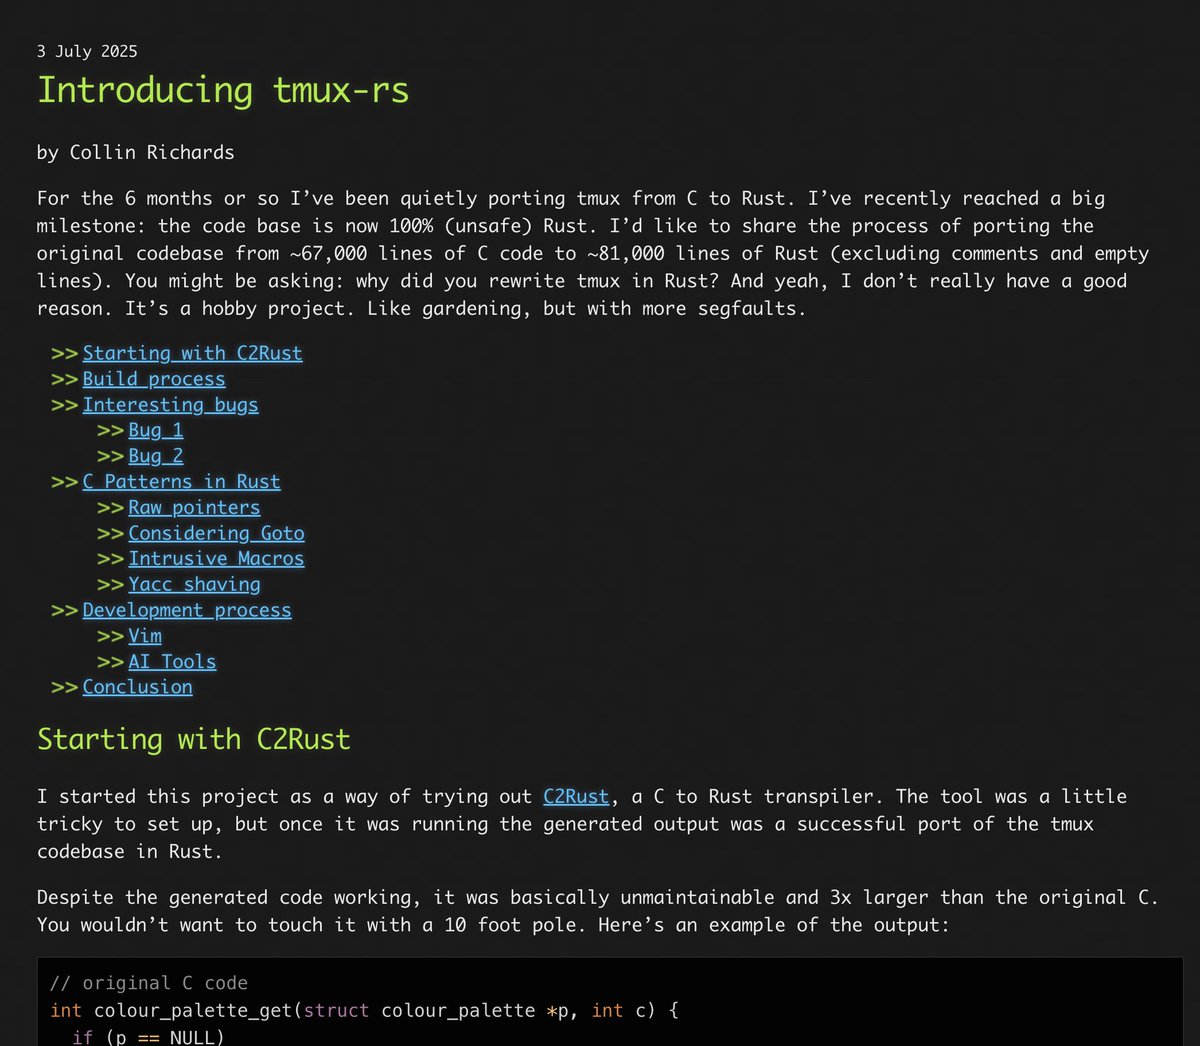Open Yacc shaving link

(194, 585)
